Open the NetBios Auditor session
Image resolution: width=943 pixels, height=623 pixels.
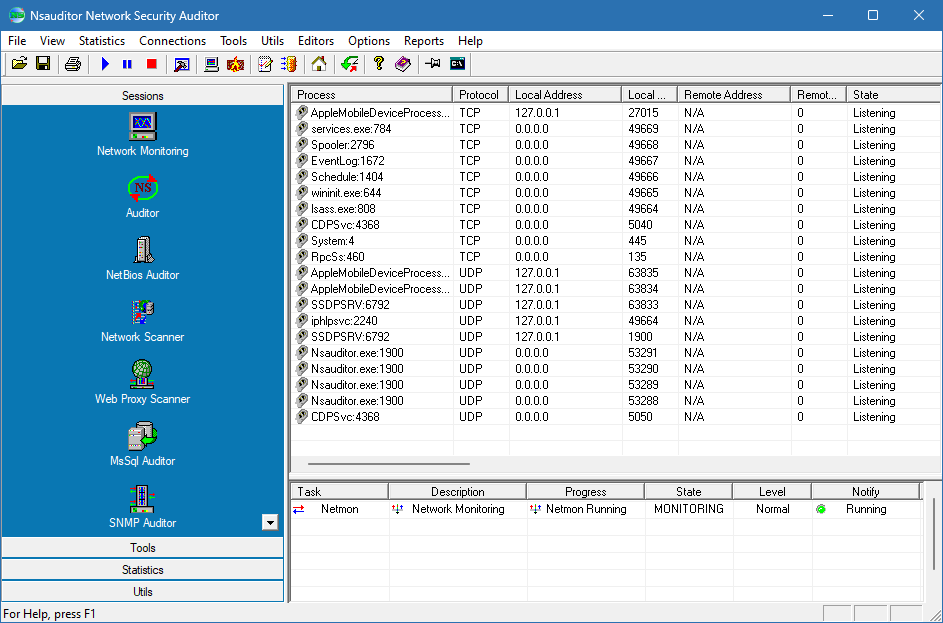143,259
